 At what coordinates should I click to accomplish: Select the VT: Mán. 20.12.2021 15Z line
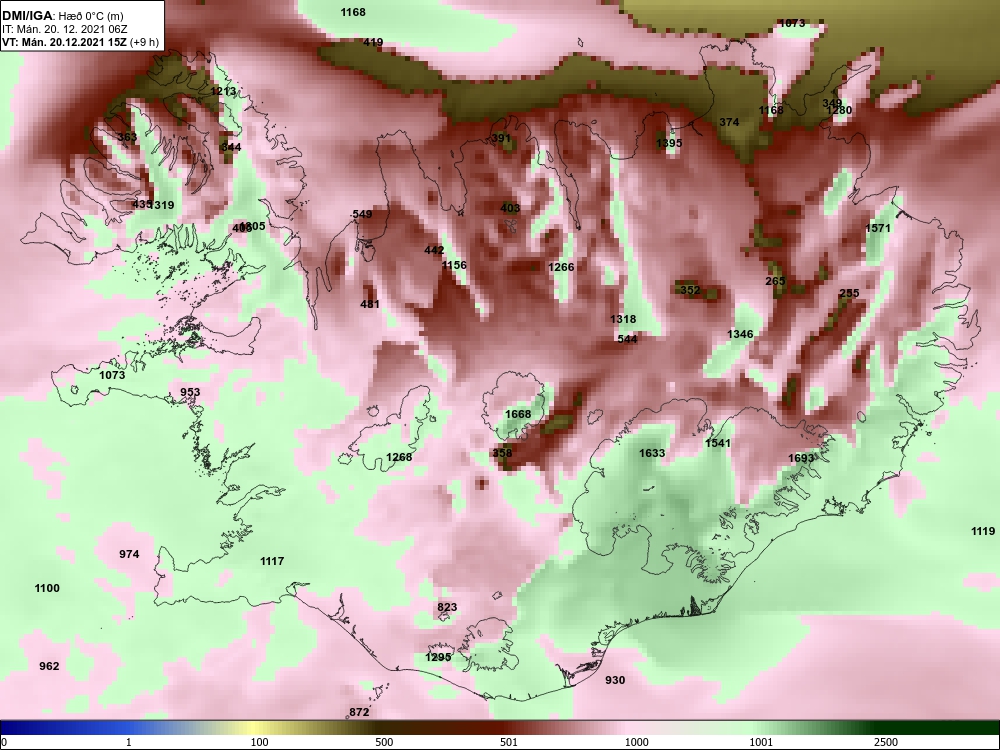tap(80, 43)
